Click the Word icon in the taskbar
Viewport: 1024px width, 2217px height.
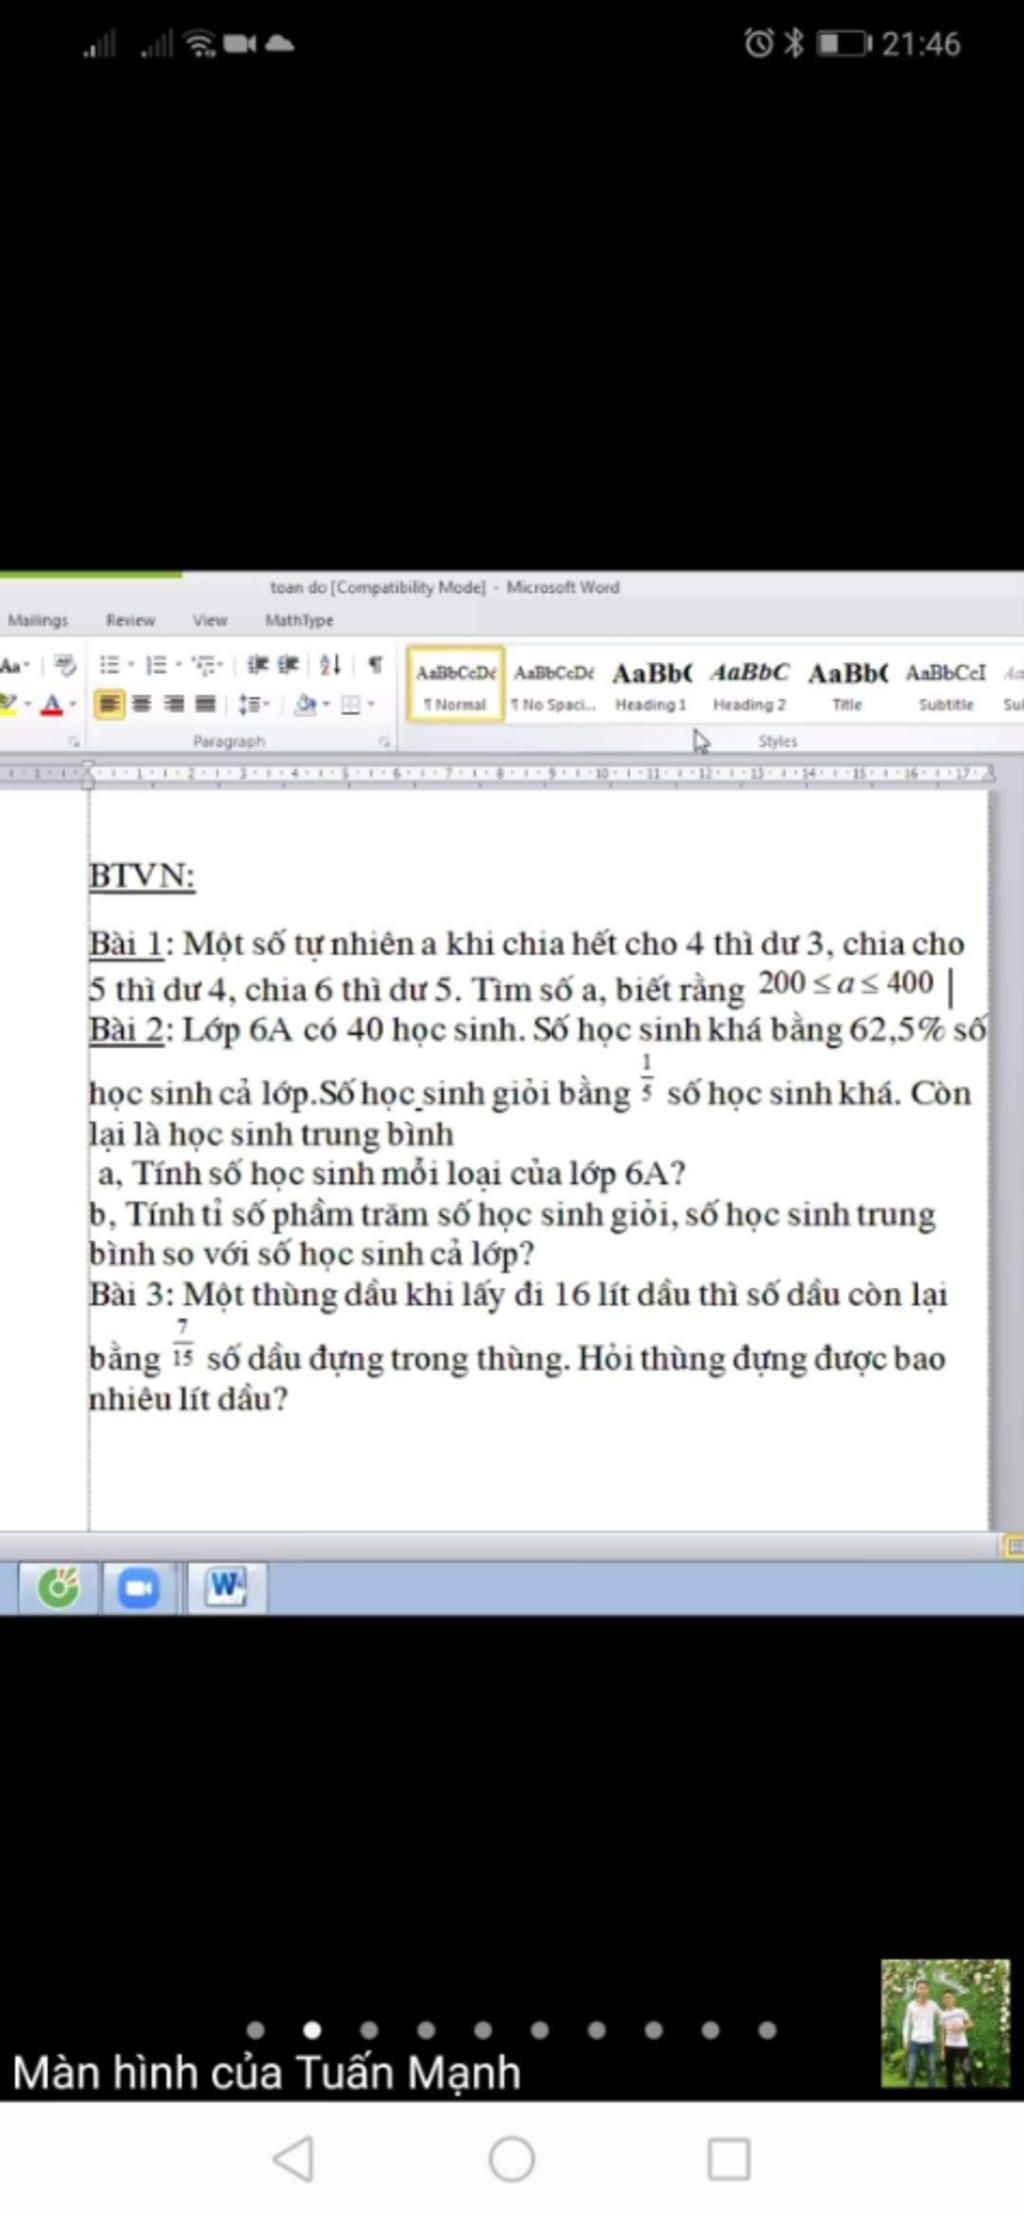coord(226,1587)
